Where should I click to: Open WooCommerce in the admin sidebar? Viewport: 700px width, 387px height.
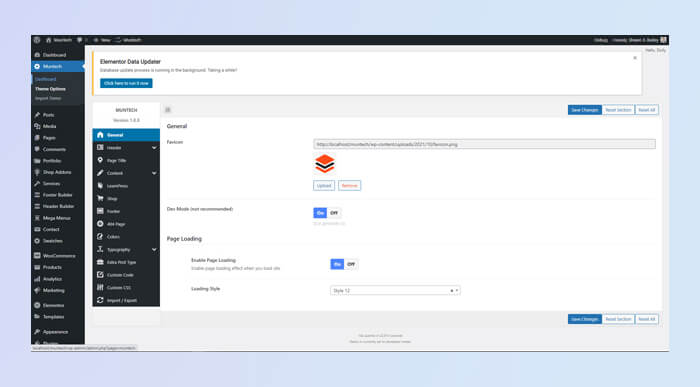pos(58,256)
